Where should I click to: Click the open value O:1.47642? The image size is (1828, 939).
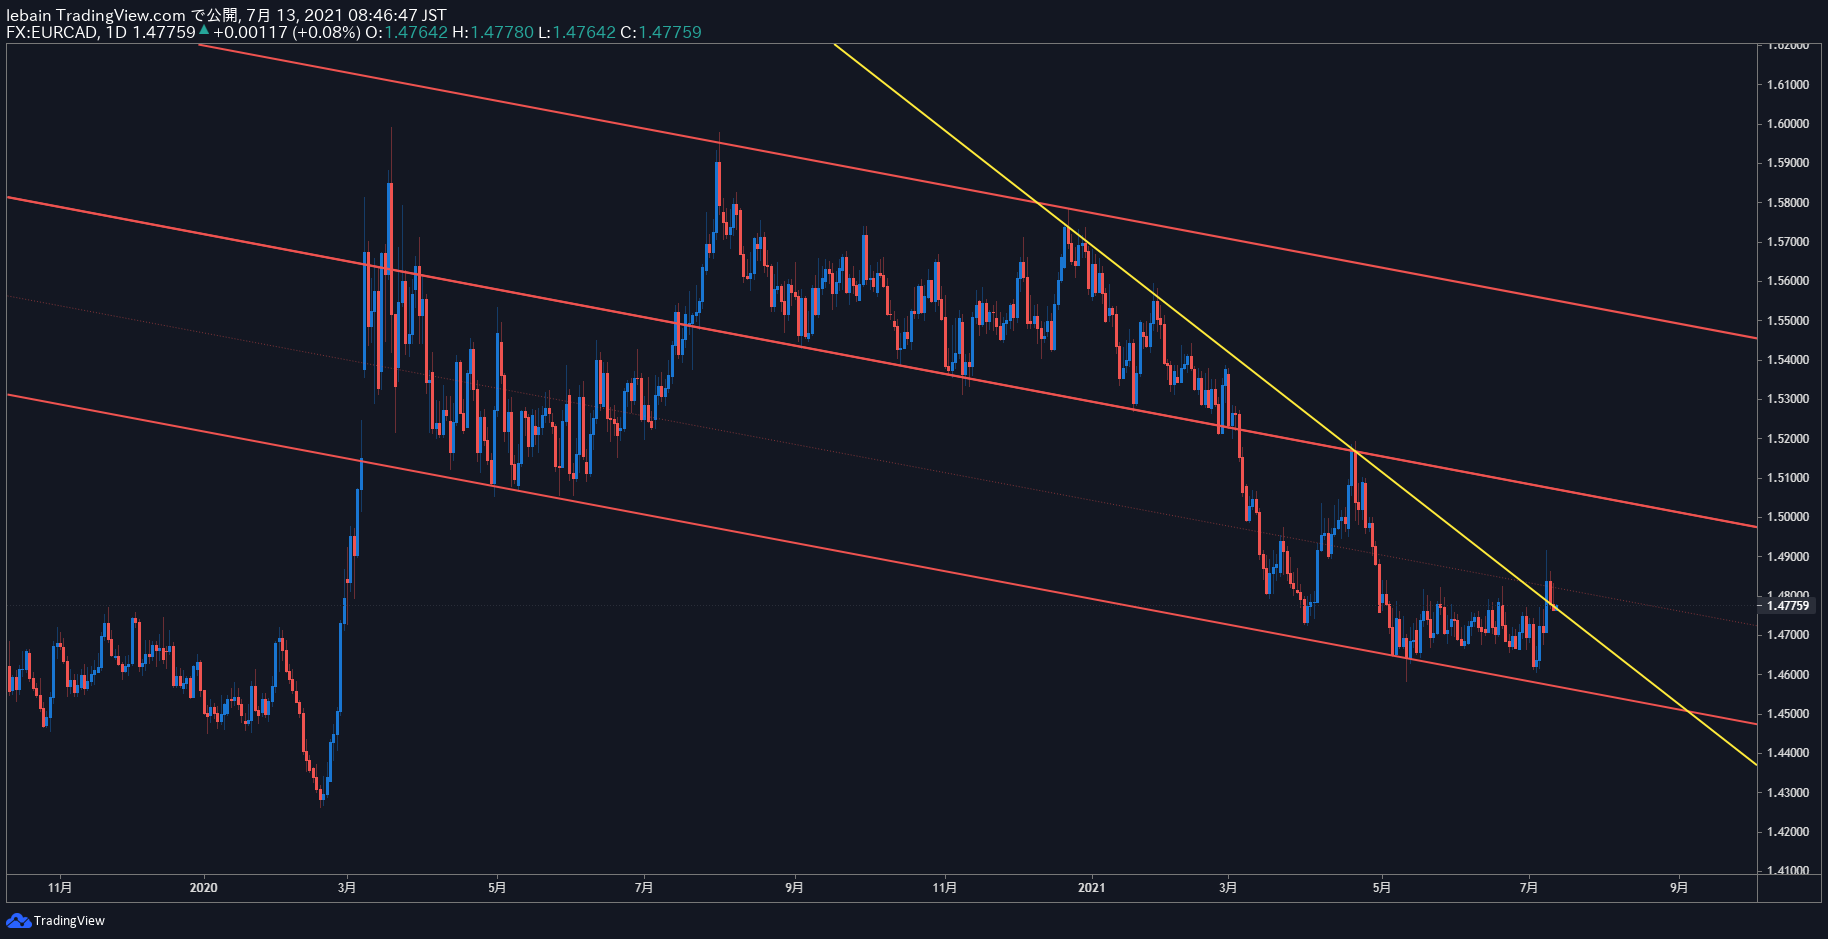coord(406,32)
